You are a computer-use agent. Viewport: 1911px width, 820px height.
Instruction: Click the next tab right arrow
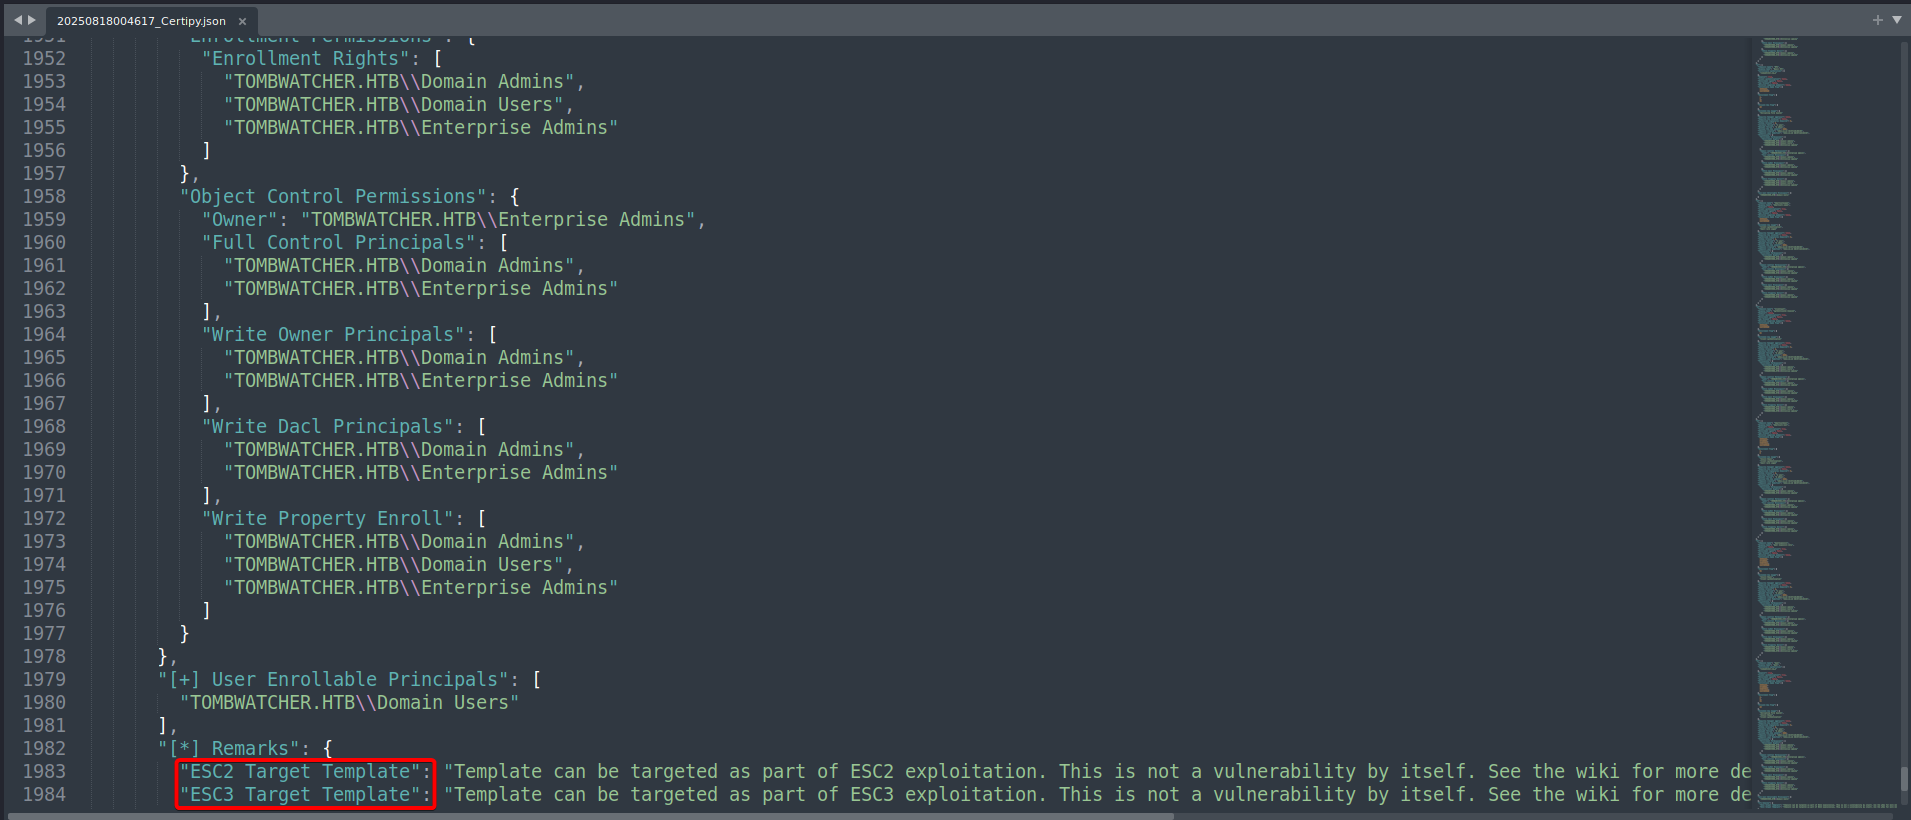tap(32, 20)
